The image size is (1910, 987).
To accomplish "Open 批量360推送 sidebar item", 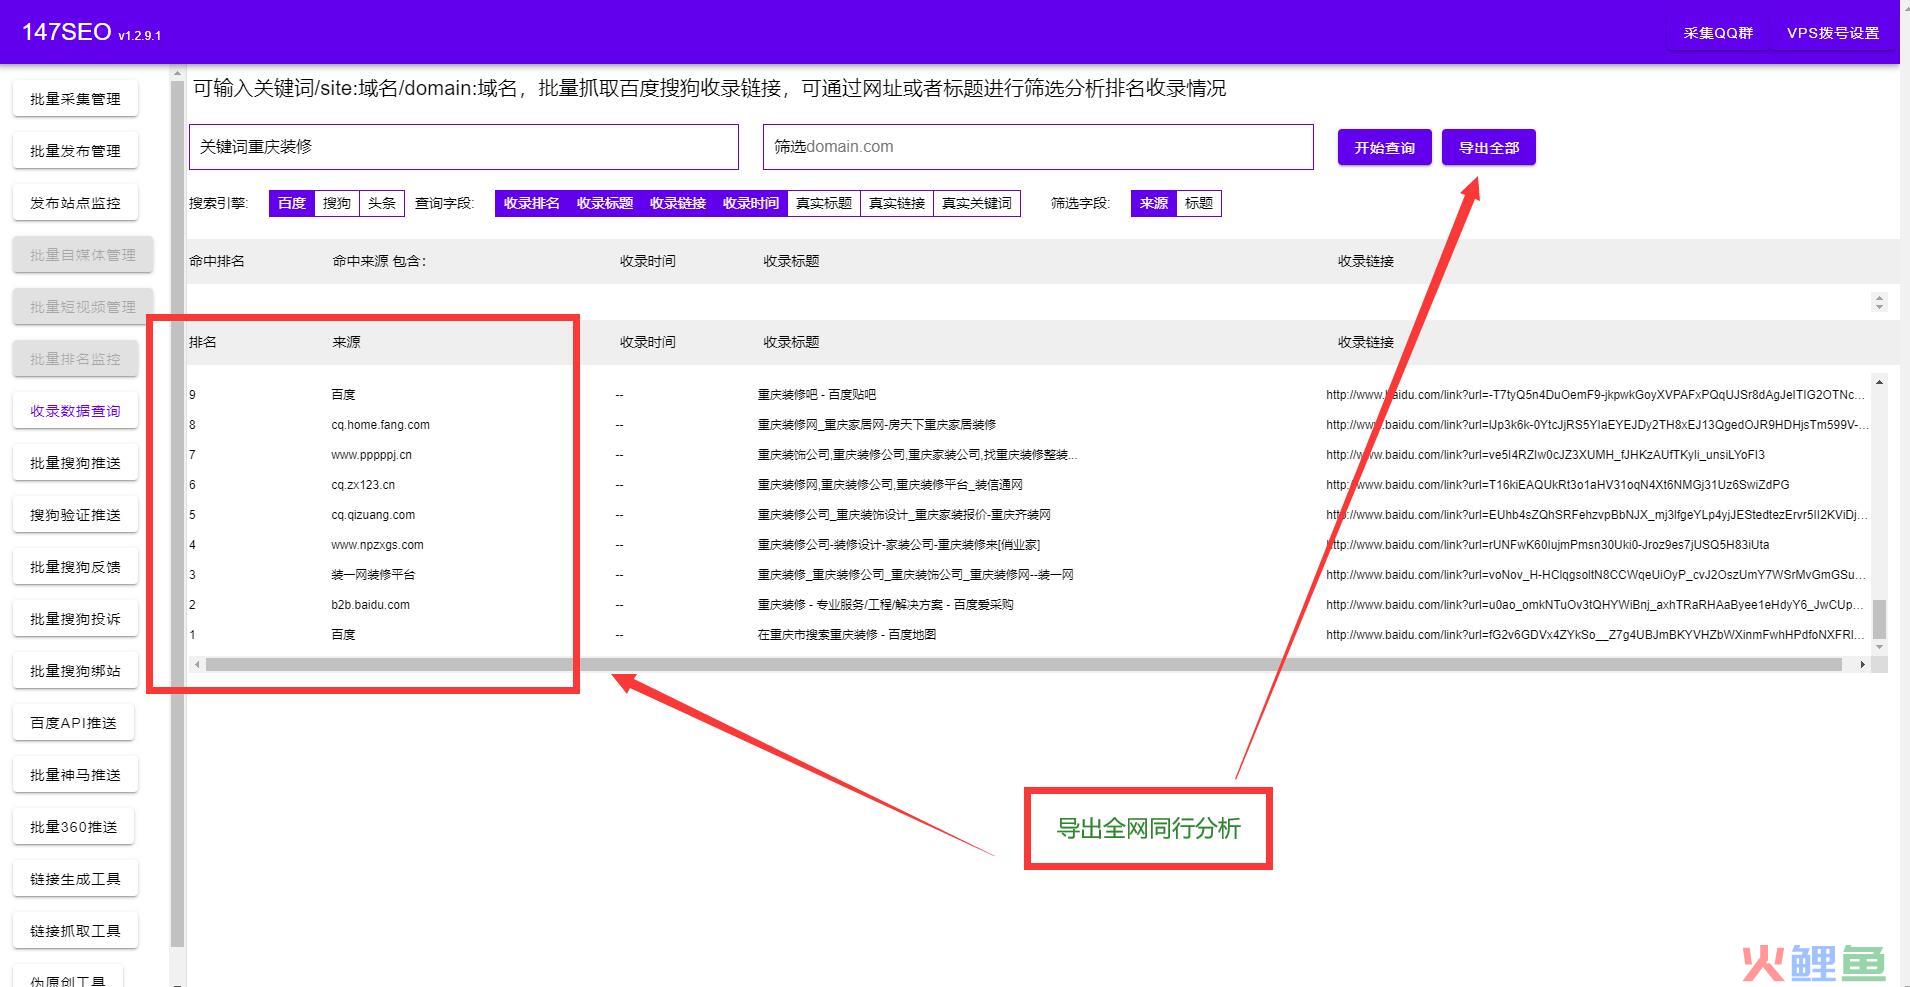I will pyautogui.click(x=74, y=827).
